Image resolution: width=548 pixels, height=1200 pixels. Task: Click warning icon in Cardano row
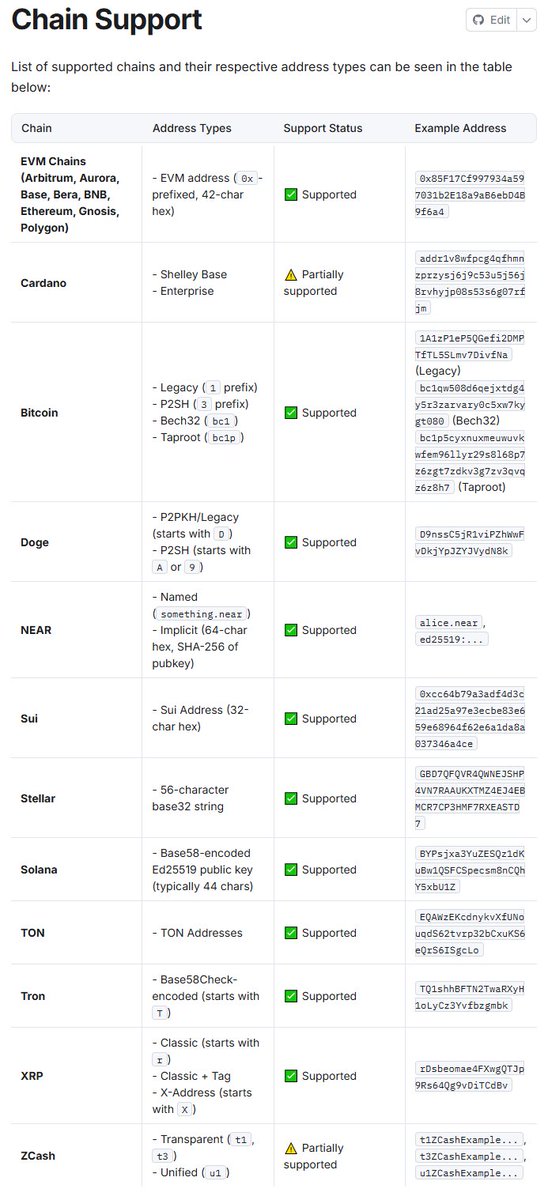291,274
